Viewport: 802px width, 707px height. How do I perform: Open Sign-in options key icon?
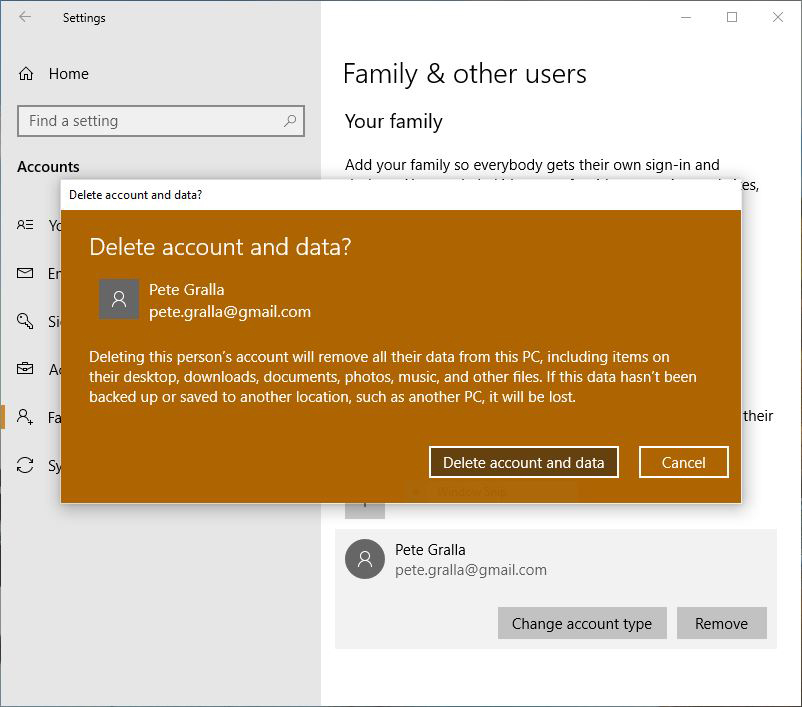[25, 321]
